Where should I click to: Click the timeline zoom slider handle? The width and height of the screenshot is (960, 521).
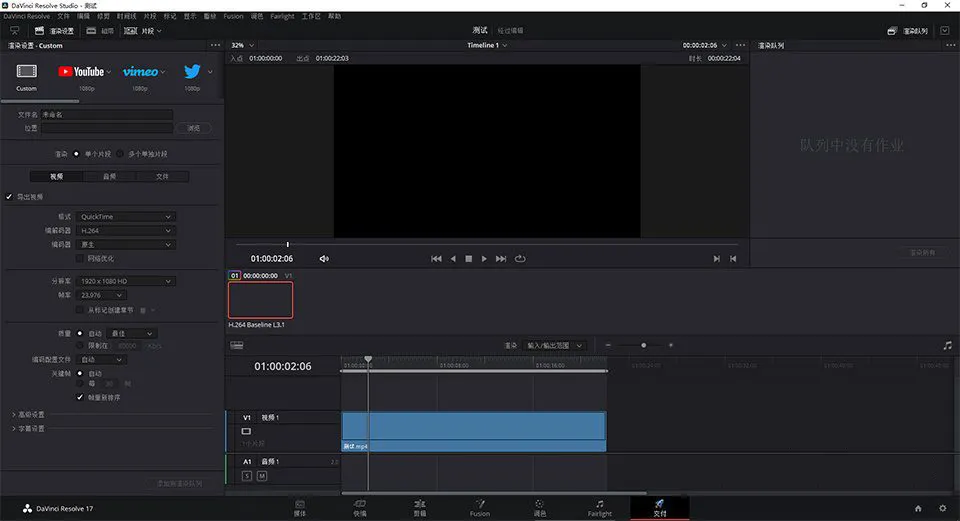pos(643,346)
